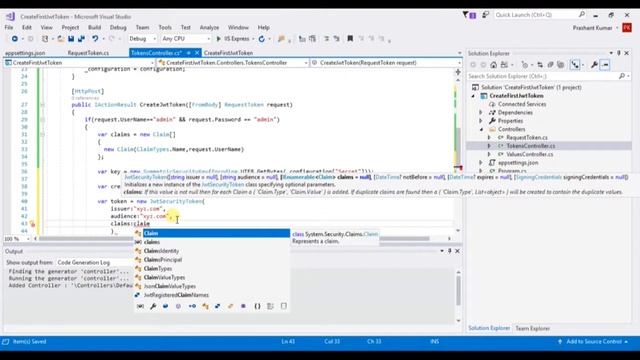Image resolution: width=640 pixels, height=360 pixels.
Task: Open Properties wrench icon in Solution Explorer
Action: tap(594, 65)
